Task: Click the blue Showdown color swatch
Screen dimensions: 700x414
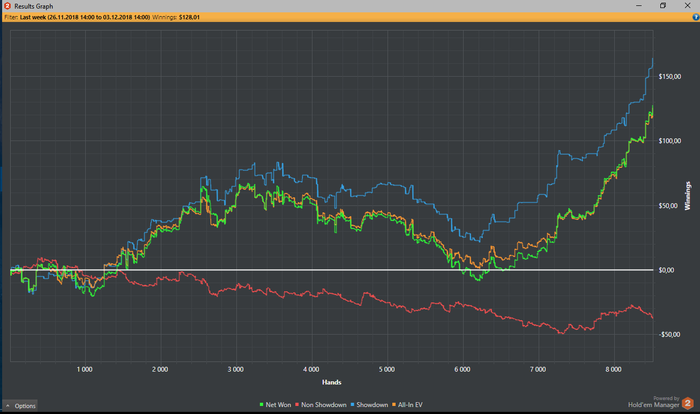Action: pos(353,405)
